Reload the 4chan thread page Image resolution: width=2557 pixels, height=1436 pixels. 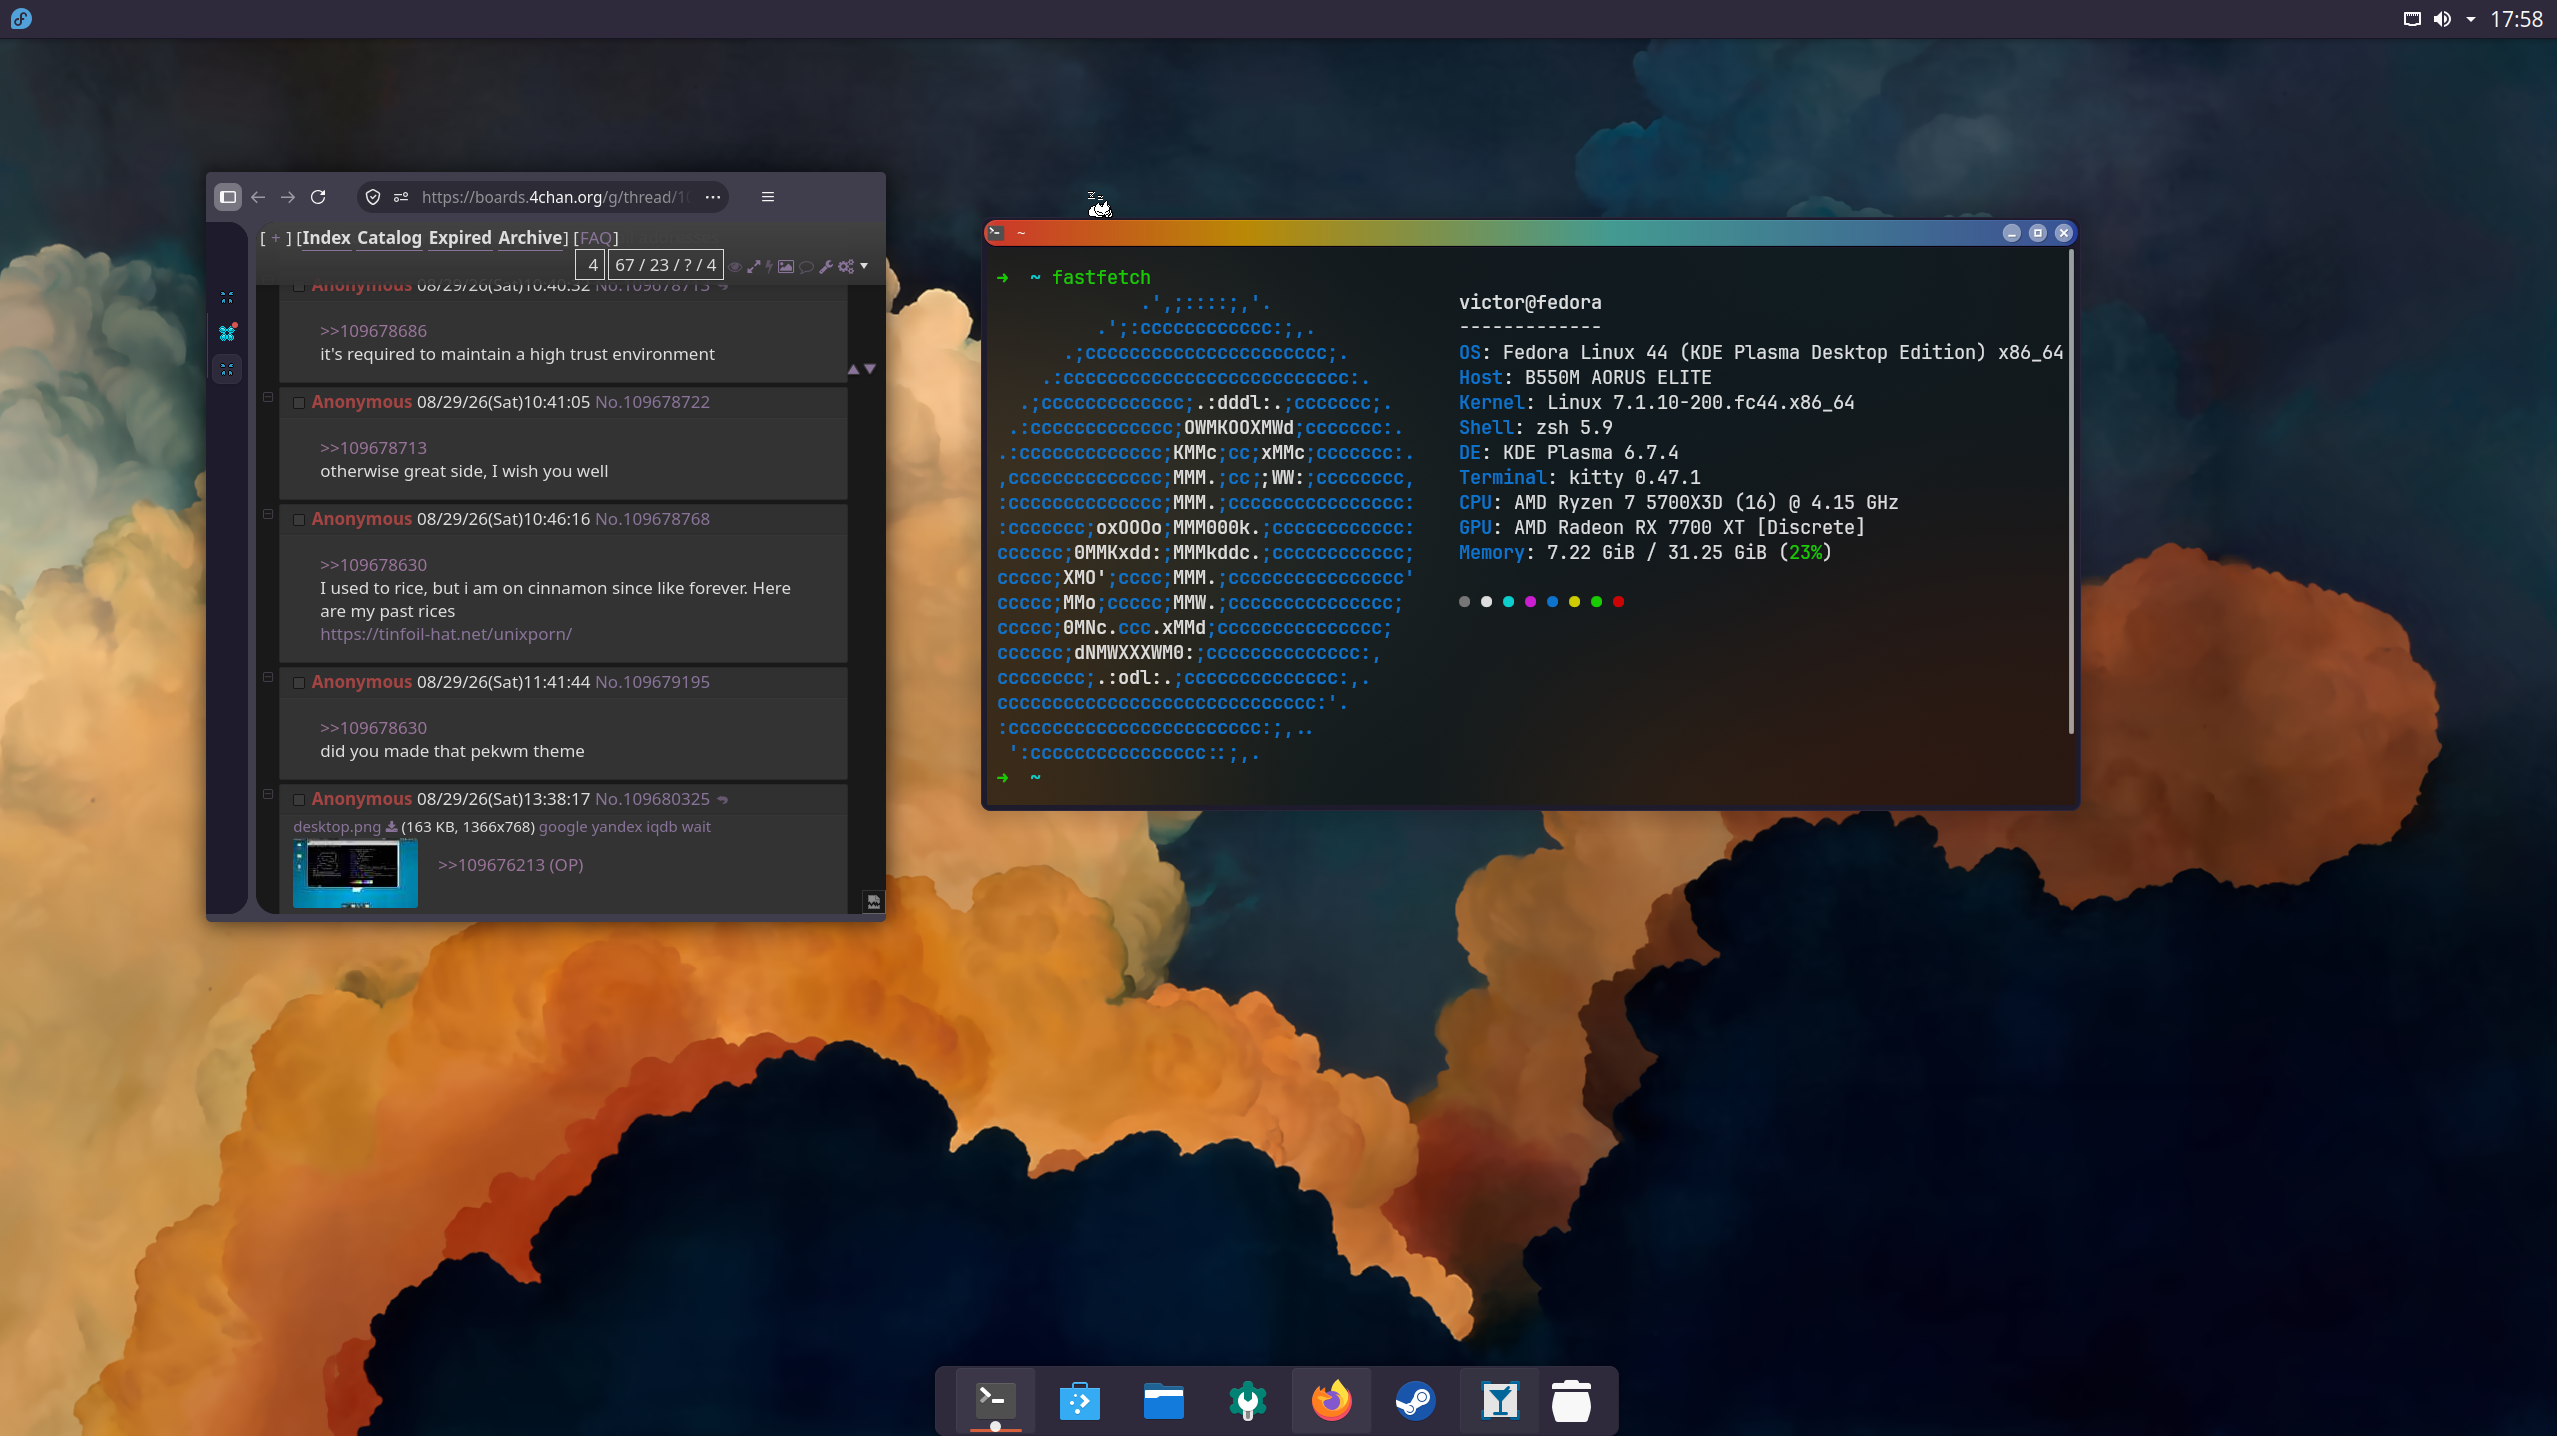pos(318,197)
